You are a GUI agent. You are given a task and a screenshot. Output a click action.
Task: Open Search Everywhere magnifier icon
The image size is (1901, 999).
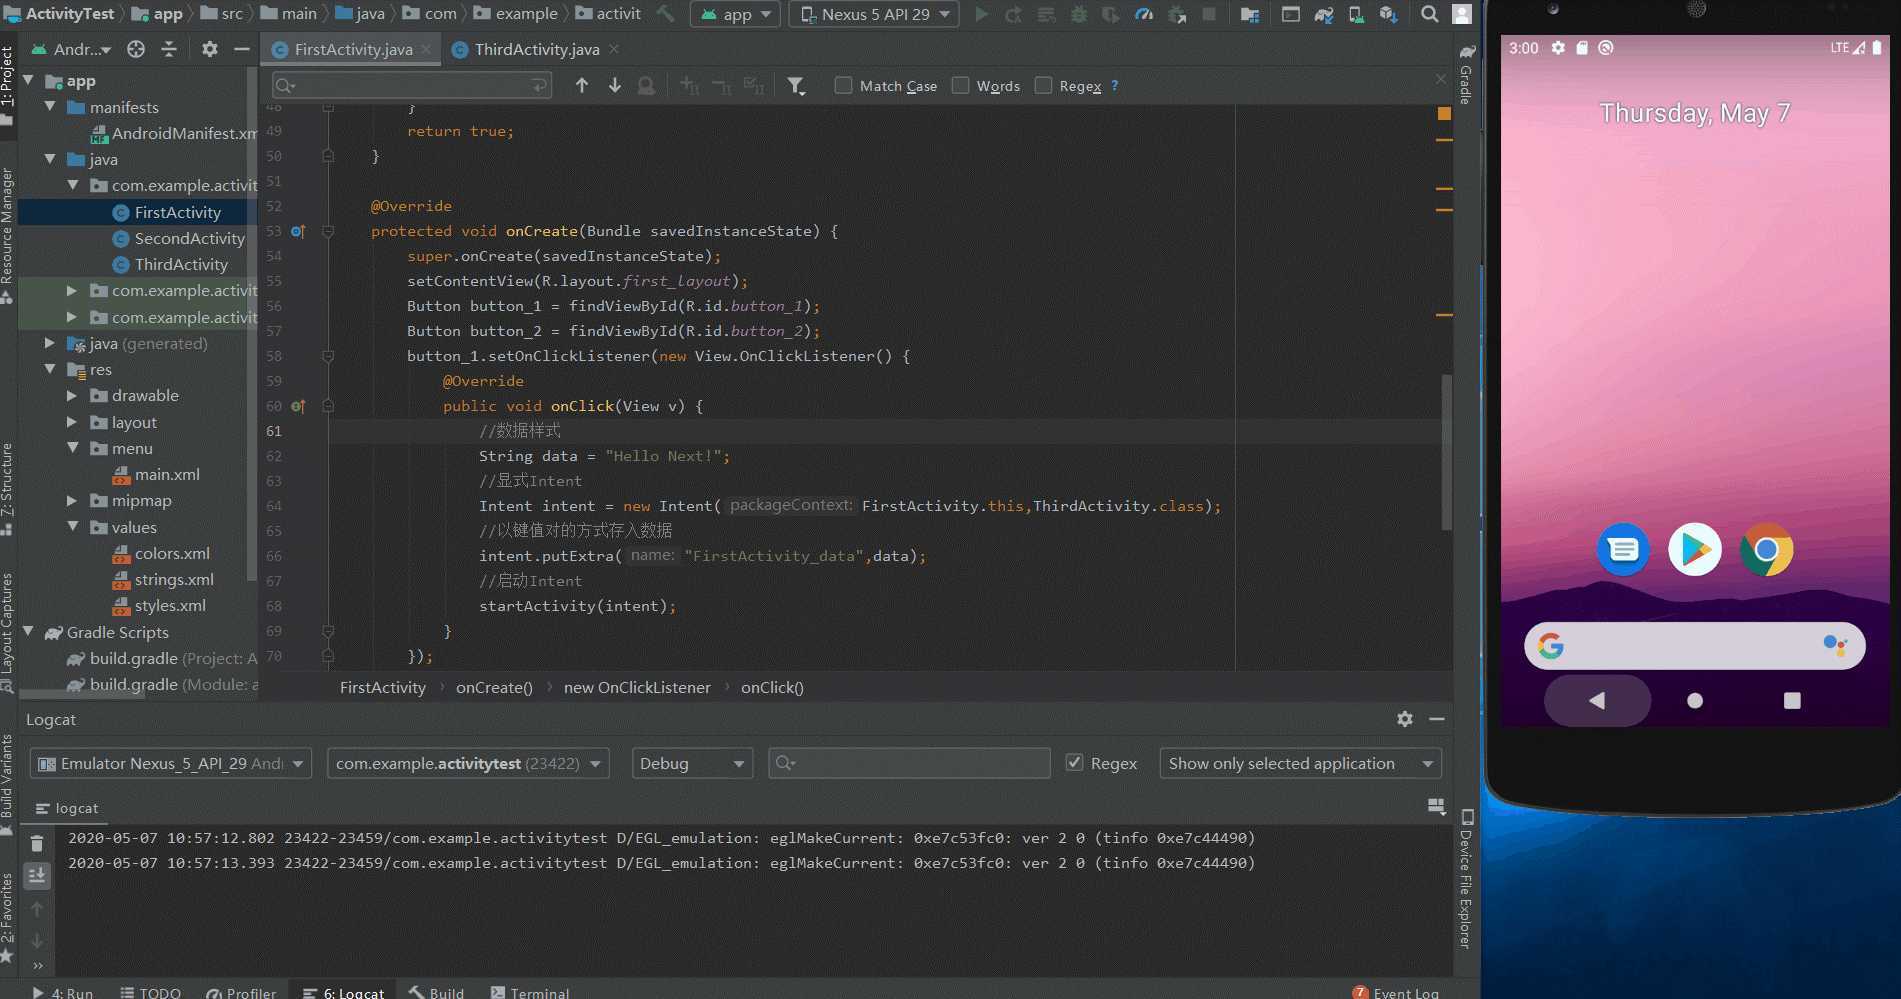[x=1430, y=14]
